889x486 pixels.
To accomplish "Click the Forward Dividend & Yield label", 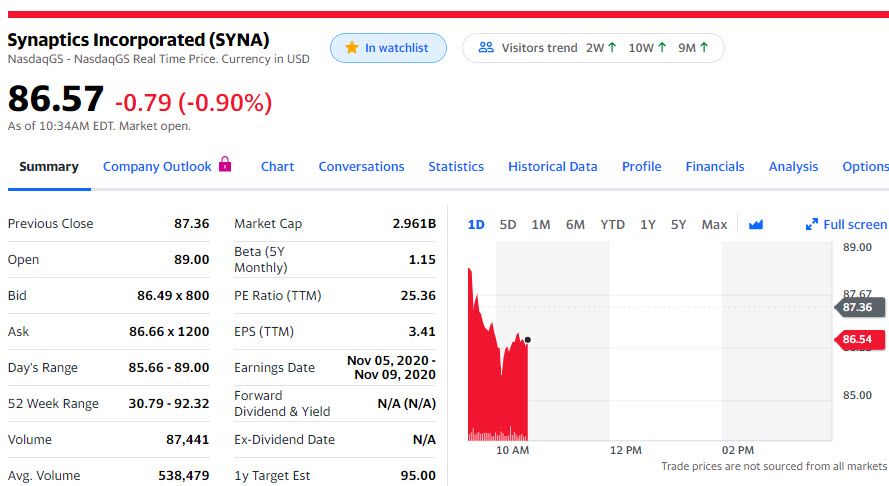I will (x=282, y=403).
